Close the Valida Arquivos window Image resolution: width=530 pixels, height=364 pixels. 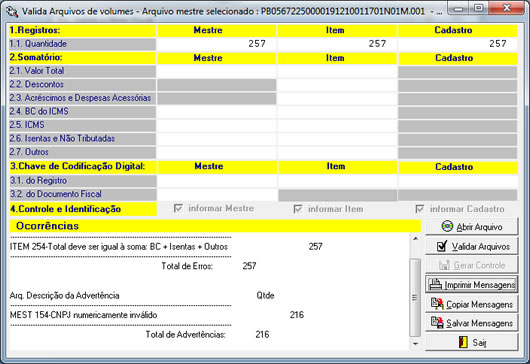pyautogui.click(x=507, y=8)
